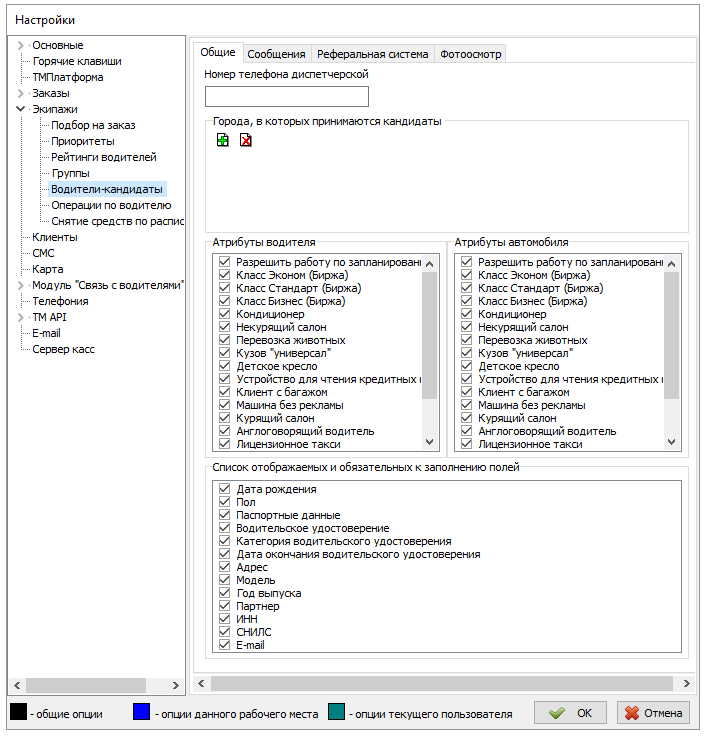Toggle the 'СНИЛС' required field checkbox
707x738 pixels.
point(225,632)
